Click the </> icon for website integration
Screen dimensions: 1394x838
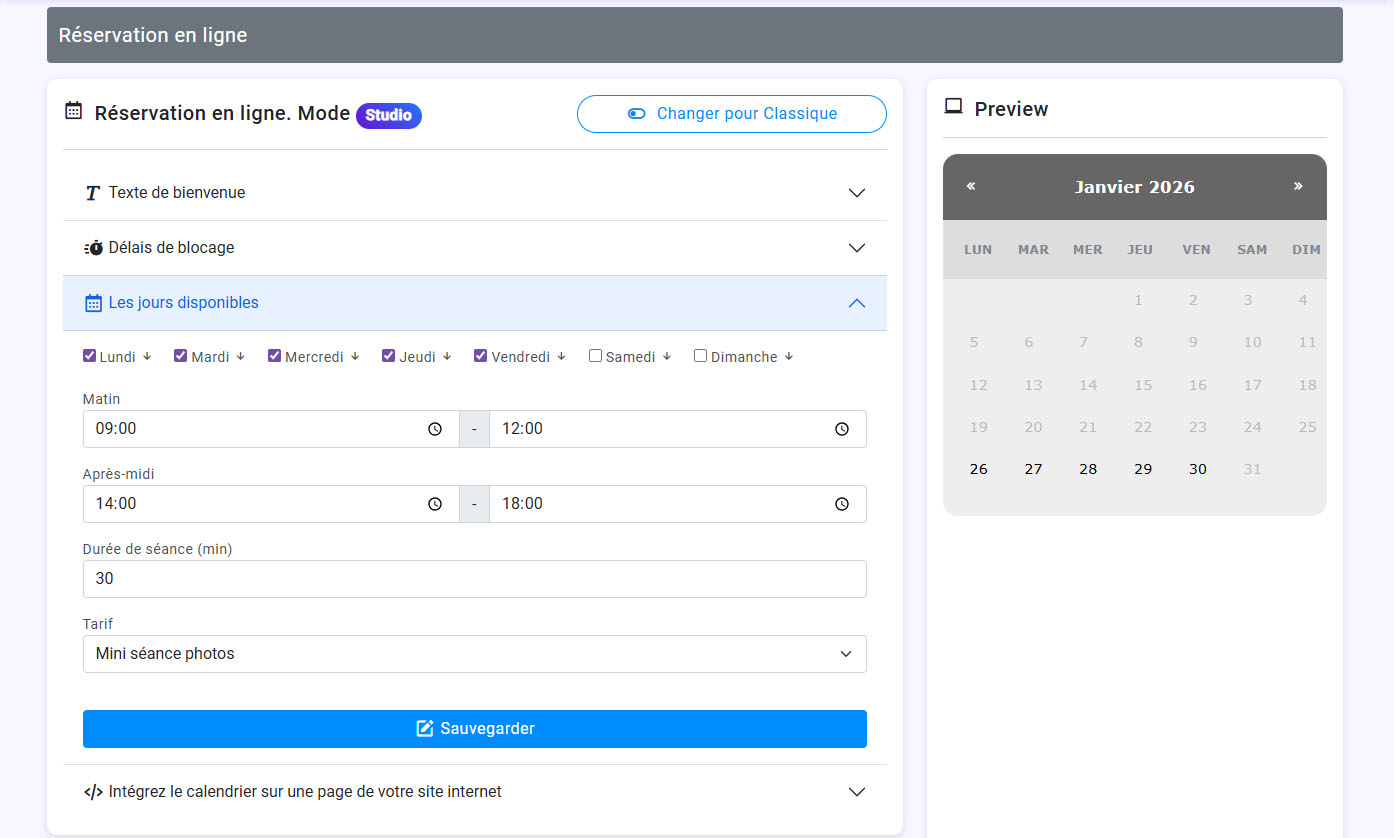click(93, 791)
